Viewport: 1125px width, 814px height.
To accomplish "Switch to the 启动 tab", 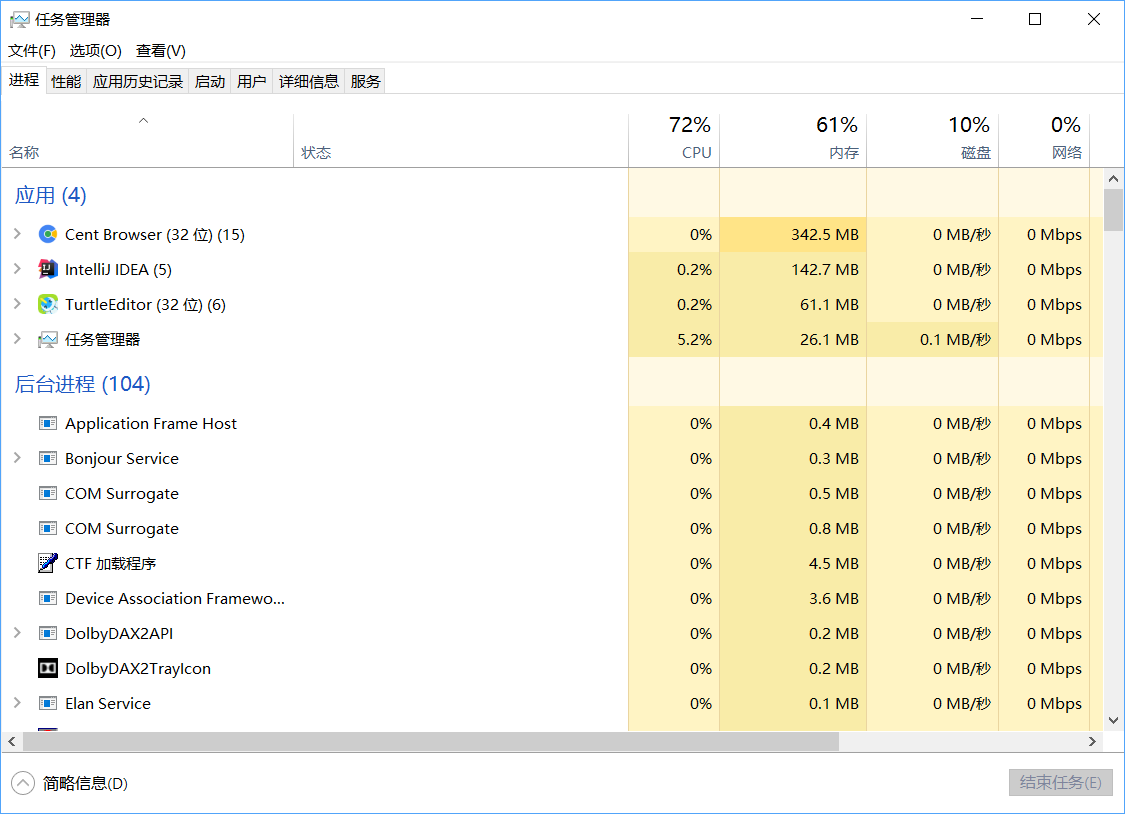I will click(x=210, y=82).
